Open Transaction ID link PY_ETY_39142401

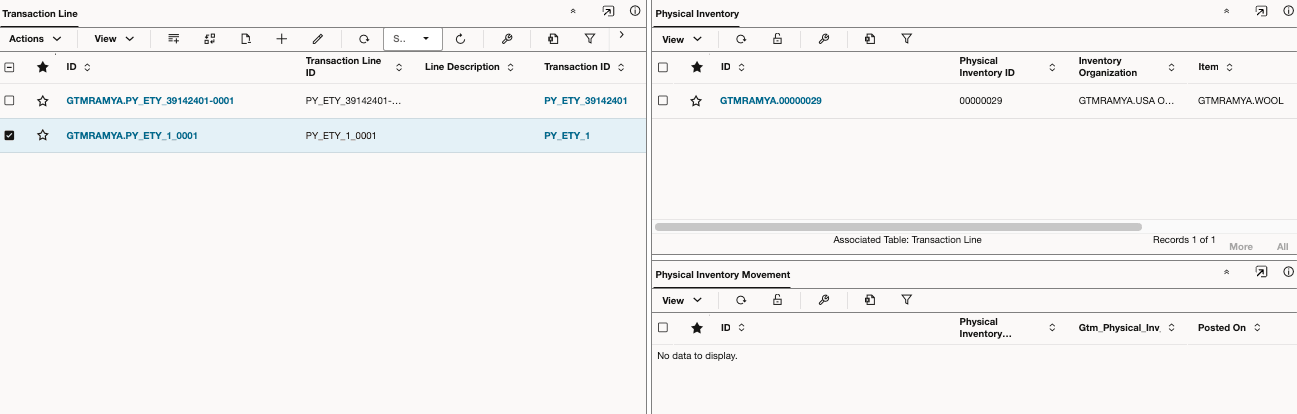586,101
